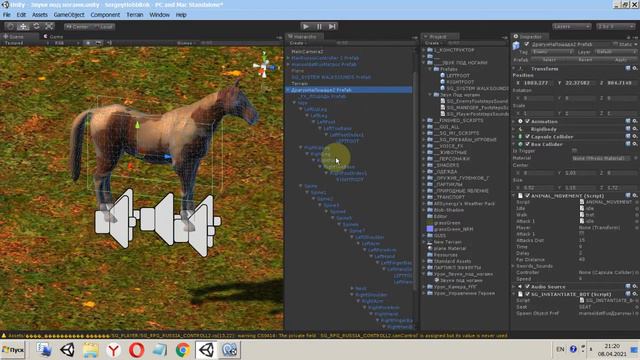The height and width of the screenshot is (360, 640).
Task: Open the Tag dropdown
Action: [x=552, y=52]
